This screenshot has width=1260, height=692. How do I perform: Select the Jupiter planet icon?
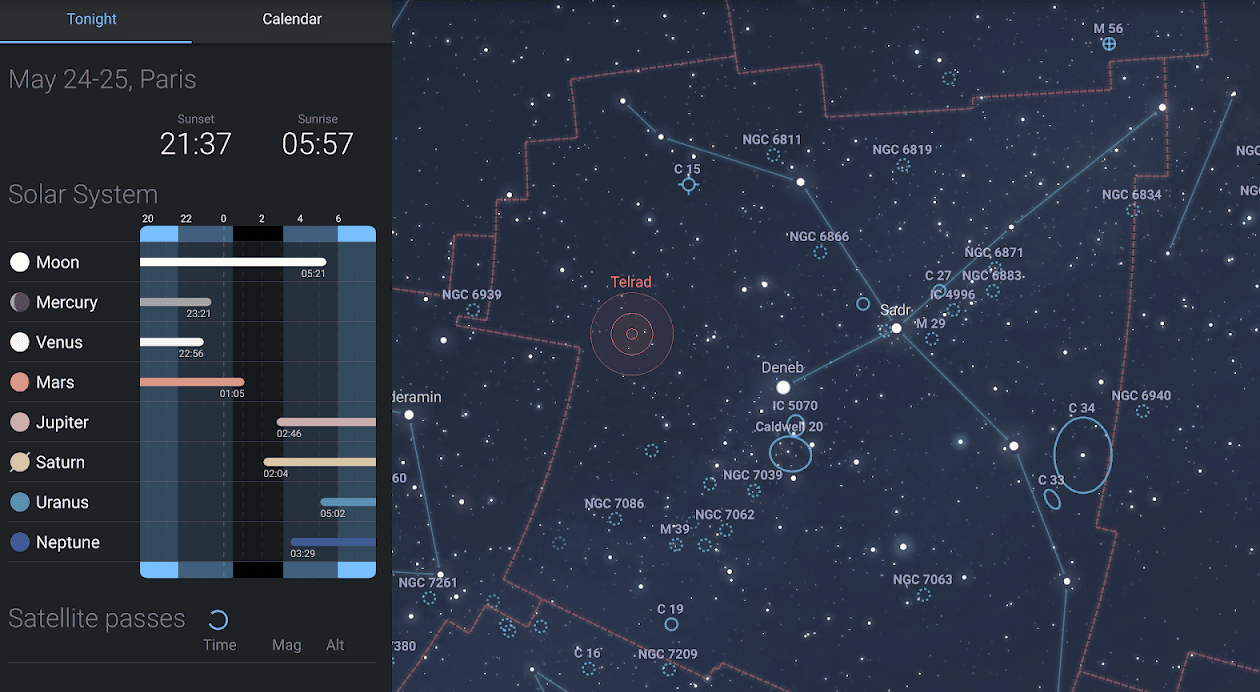click(19, 422)
